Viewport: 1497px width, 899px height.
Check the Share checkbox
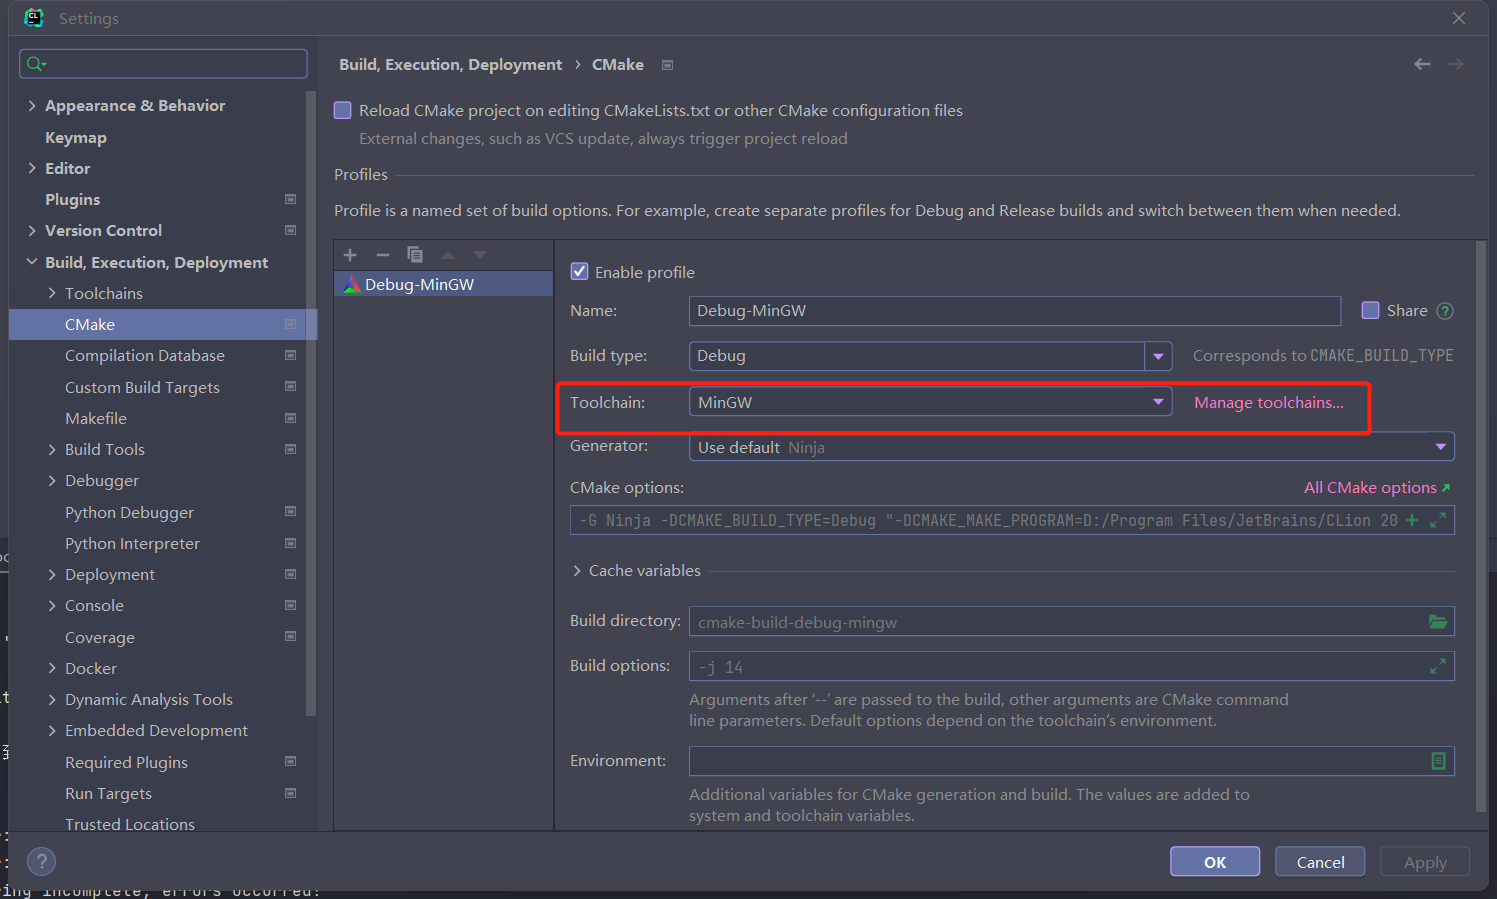1371,310
